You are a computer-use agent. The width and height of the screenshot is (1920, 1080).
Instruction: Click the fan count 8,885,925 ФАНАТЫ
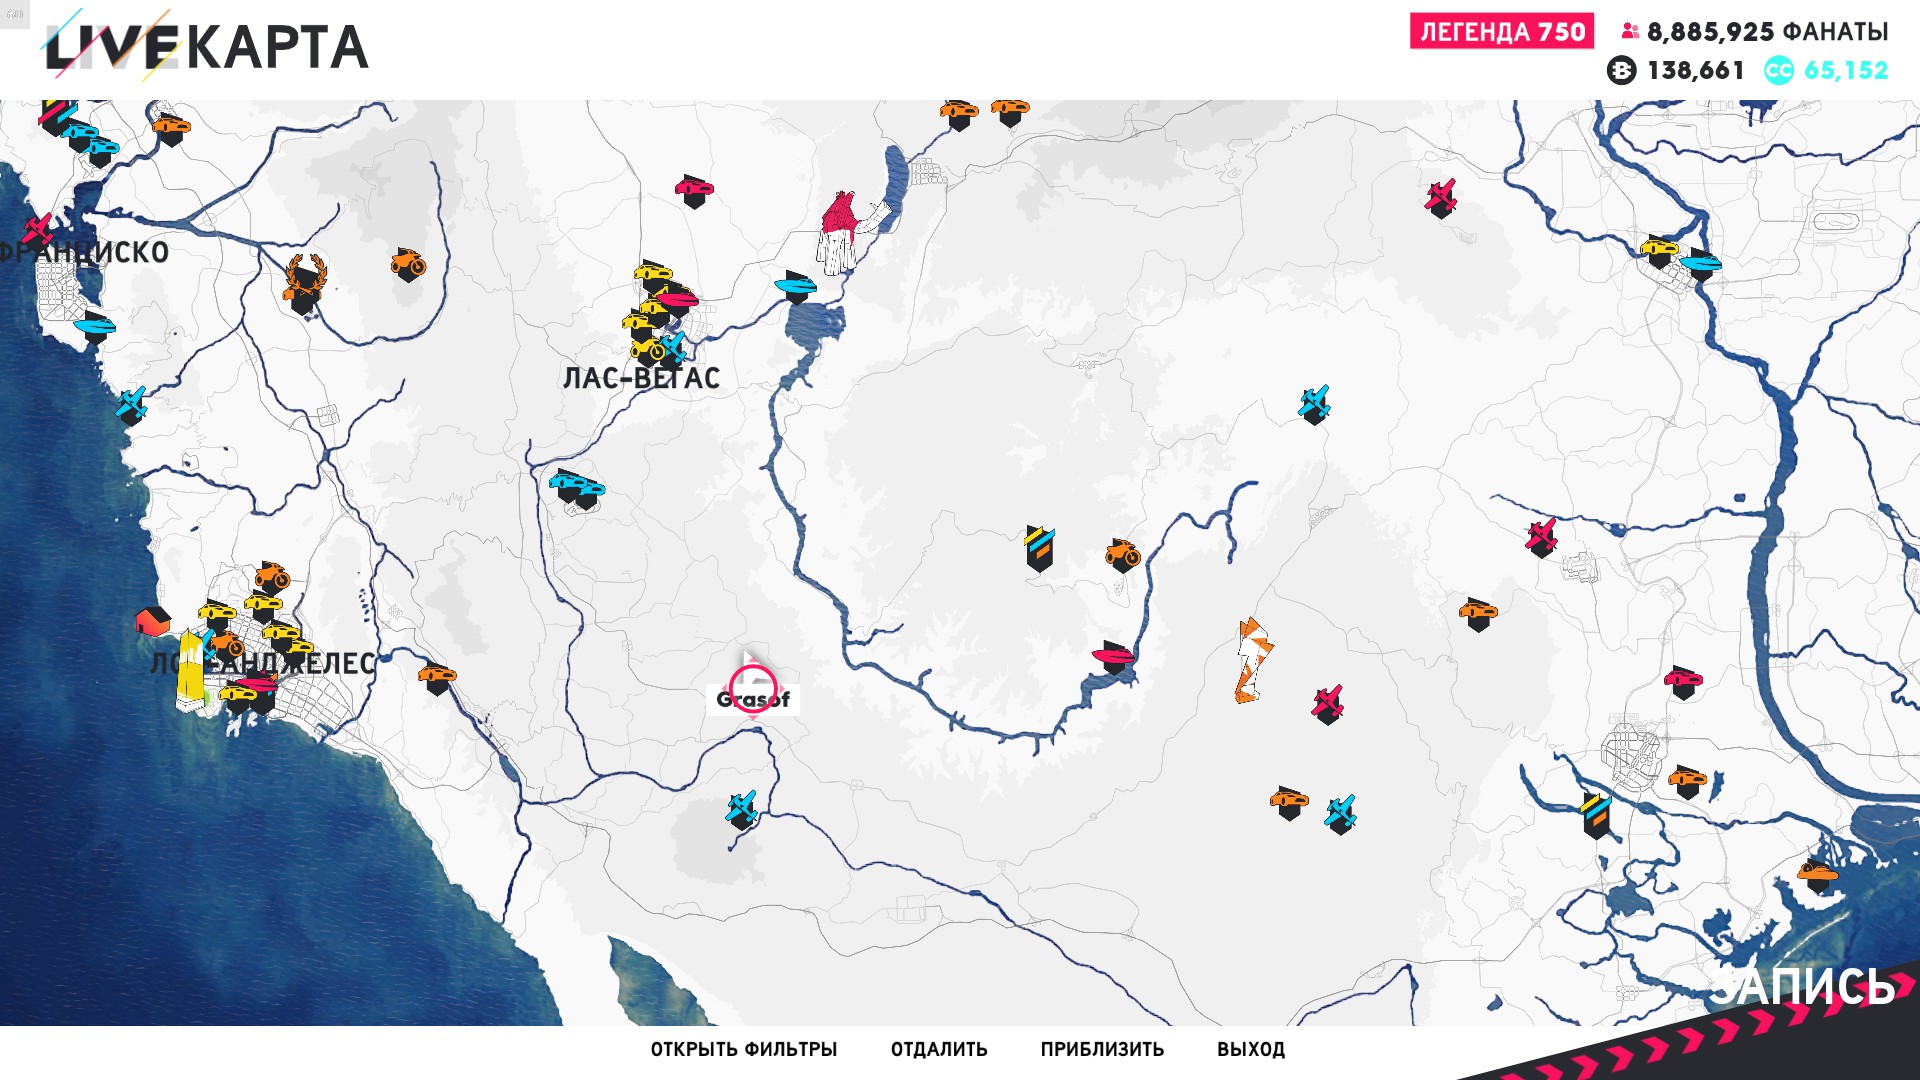pos(1756,32)
